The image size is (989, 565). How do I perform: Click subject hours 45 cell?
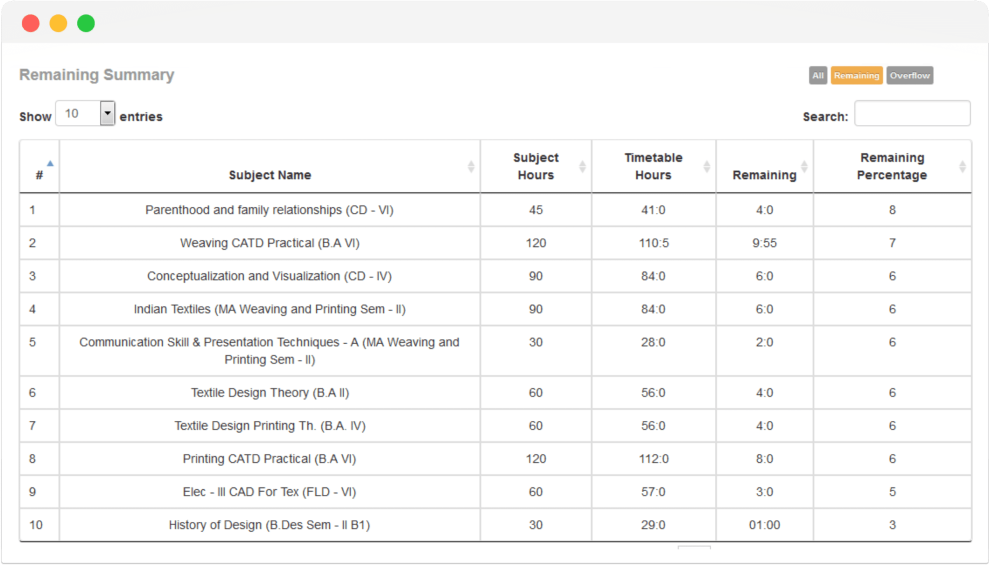535,210
